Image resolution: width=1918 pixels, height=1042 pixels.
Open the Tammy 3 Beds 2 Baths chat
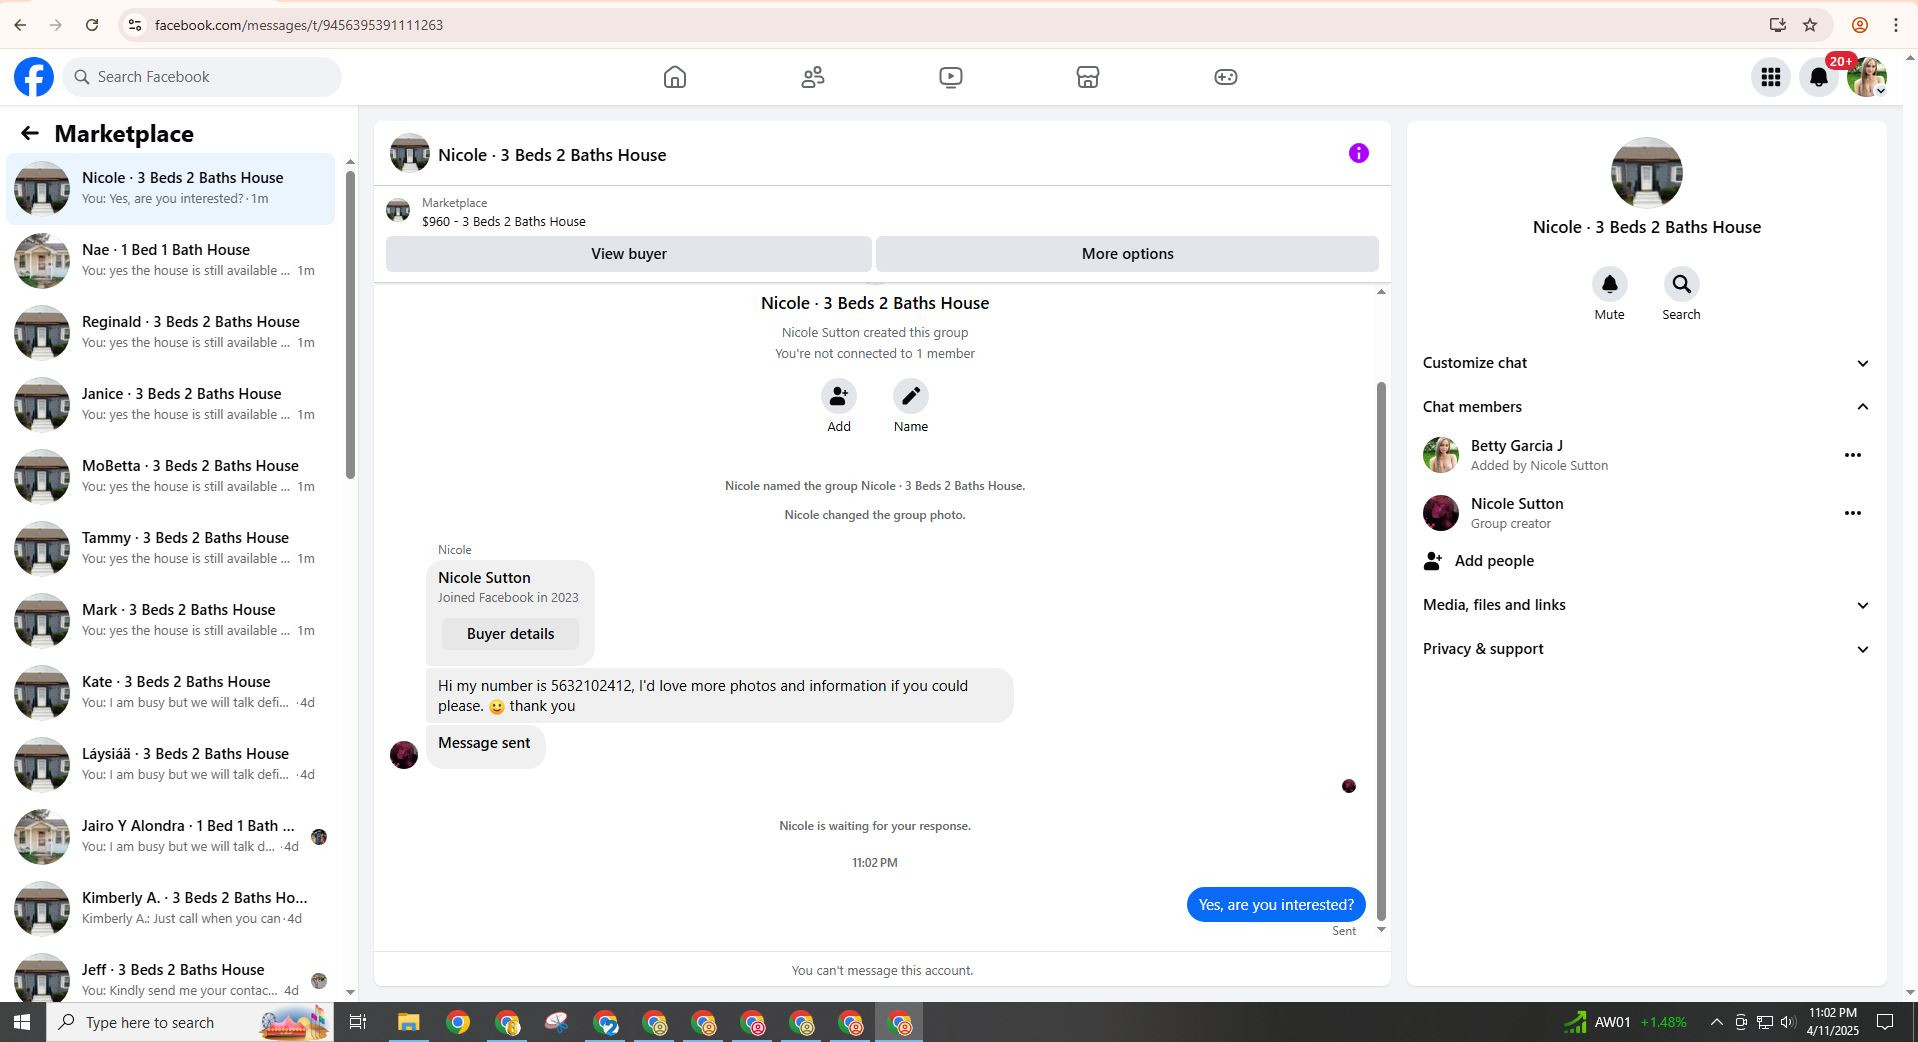(171, 548)
